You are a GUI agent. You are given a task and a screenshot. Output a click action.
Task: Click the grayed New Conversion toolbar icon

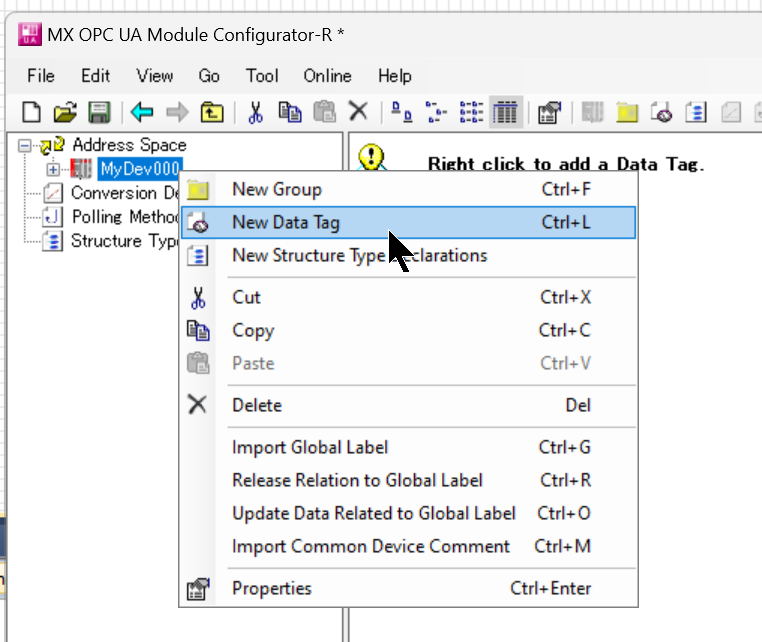click(x=731, y=112)
